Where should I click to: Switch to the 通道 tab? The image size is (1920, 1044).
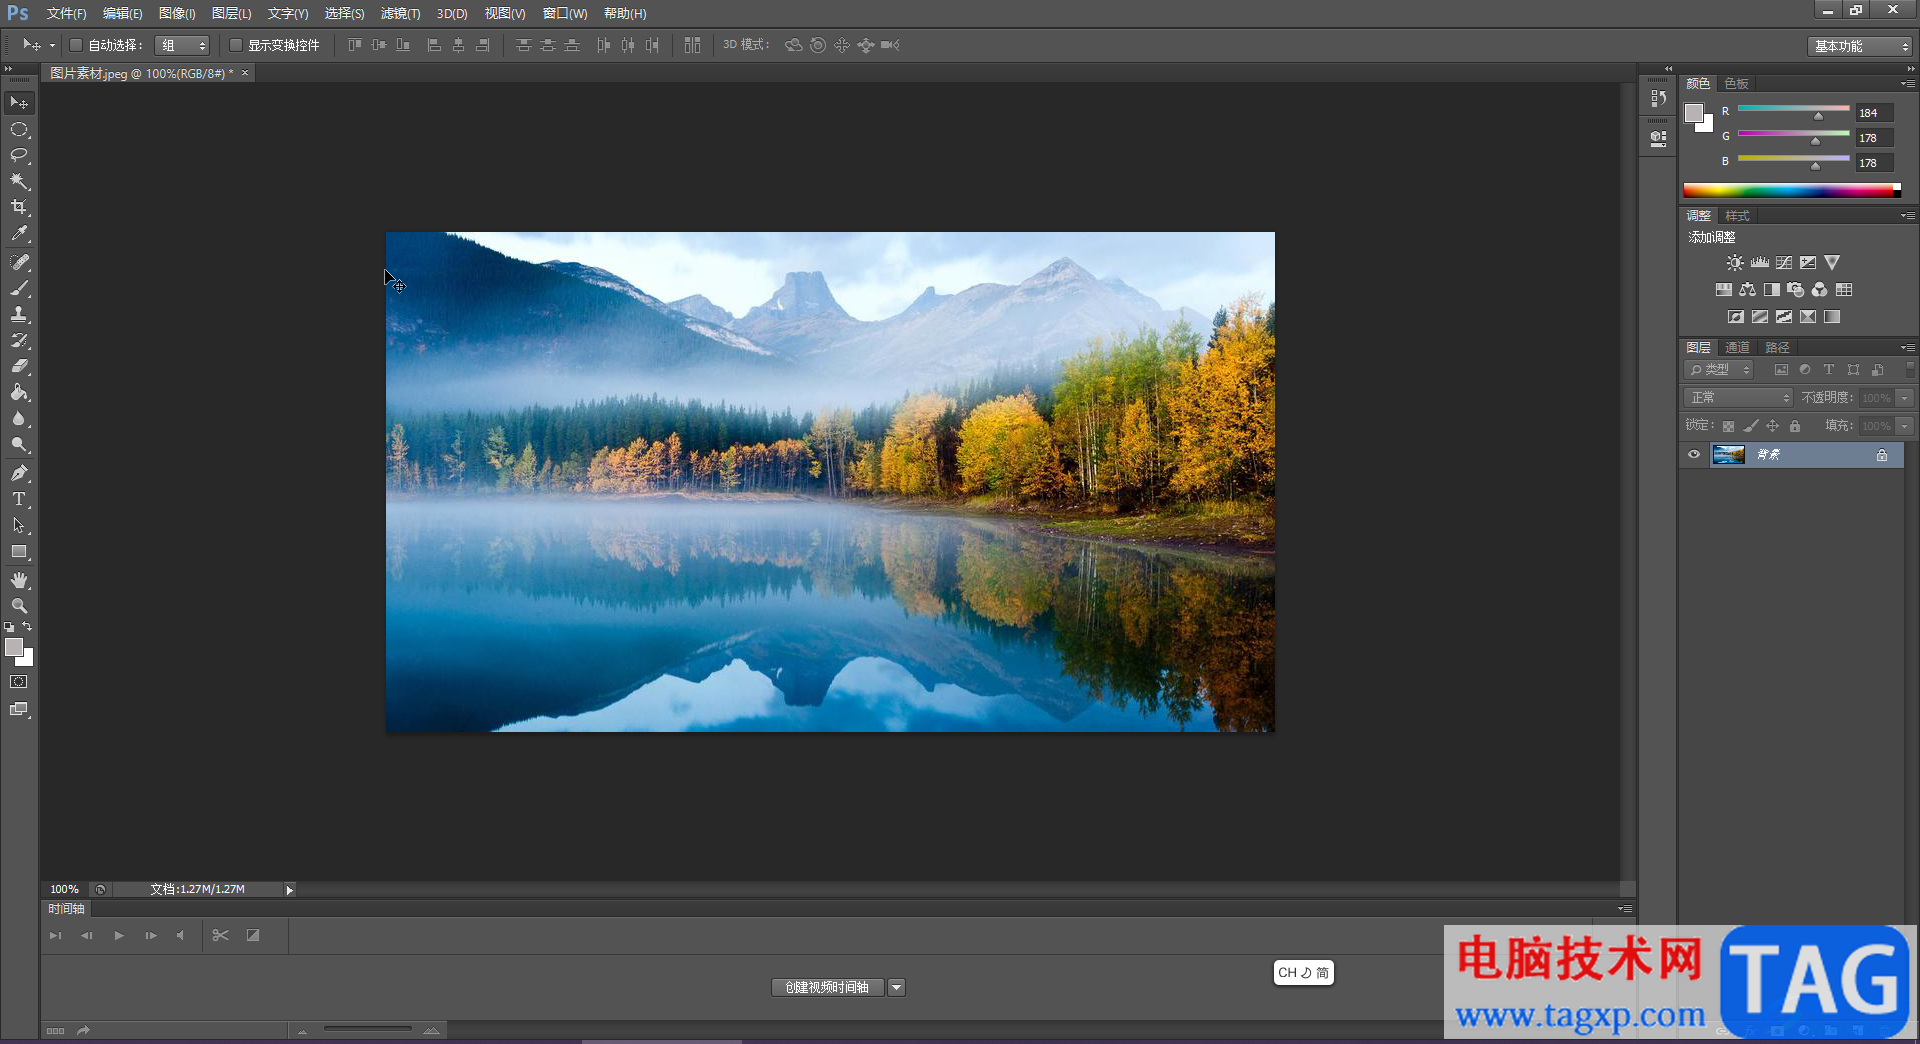tap(1737, 348)
